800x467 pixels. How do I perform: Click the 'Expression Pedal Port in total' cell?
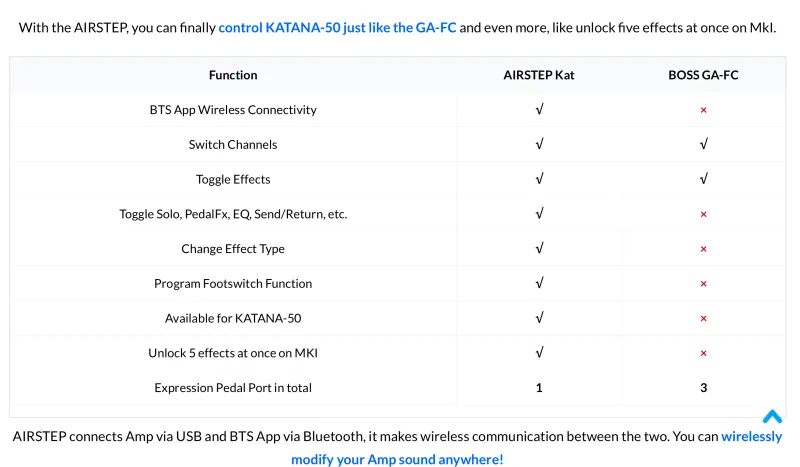pyautogui.click(x=233, y=388)
